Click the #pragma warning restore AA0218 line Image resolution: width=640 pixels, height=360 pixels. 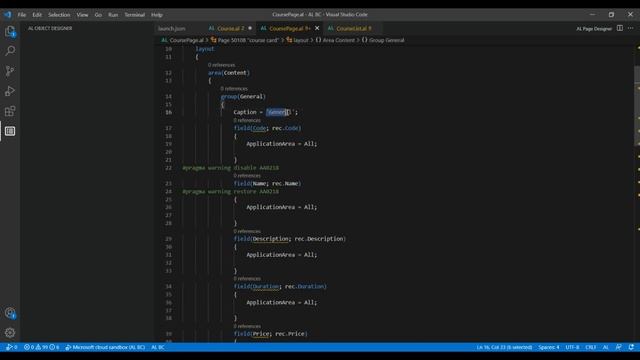231,191
